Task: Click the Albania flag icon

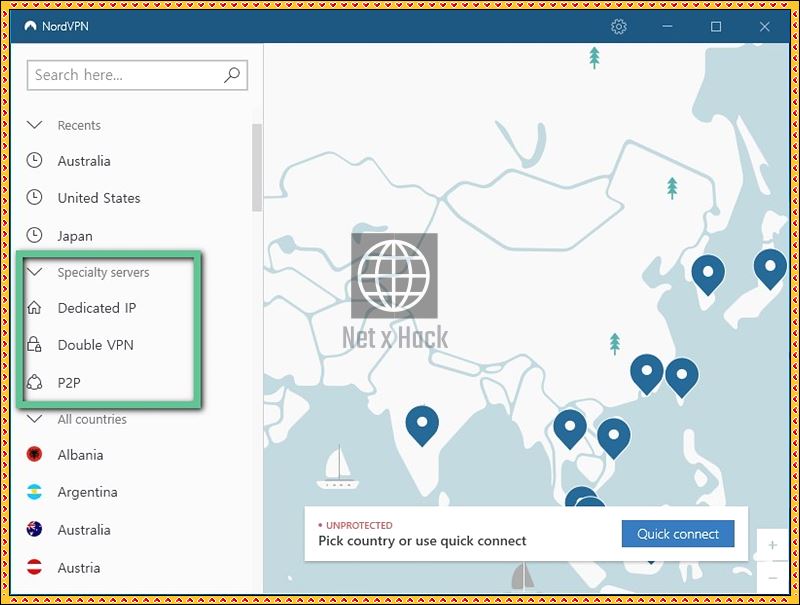Action: [34, 454]
